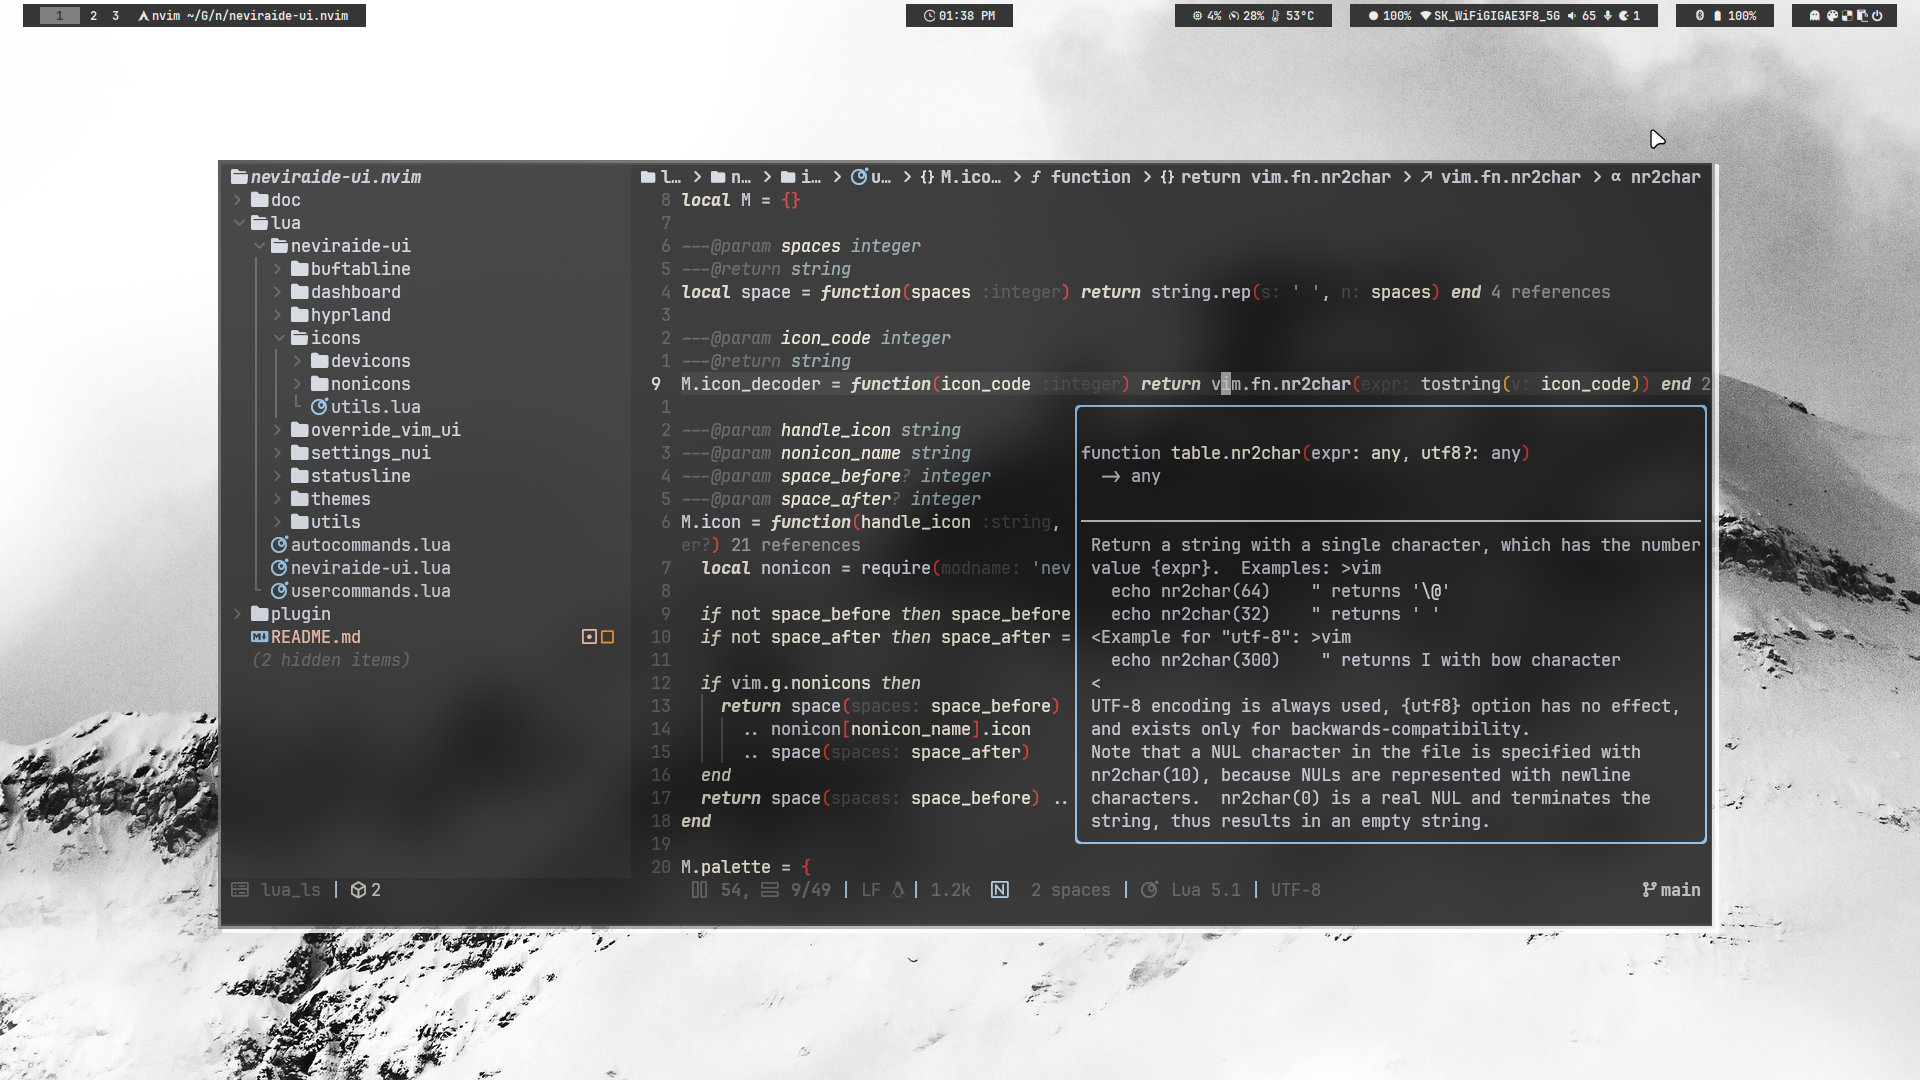Click the '4 references' code lens
The width and height of the screenshot is (1920, 1080).
(1550, 292)
